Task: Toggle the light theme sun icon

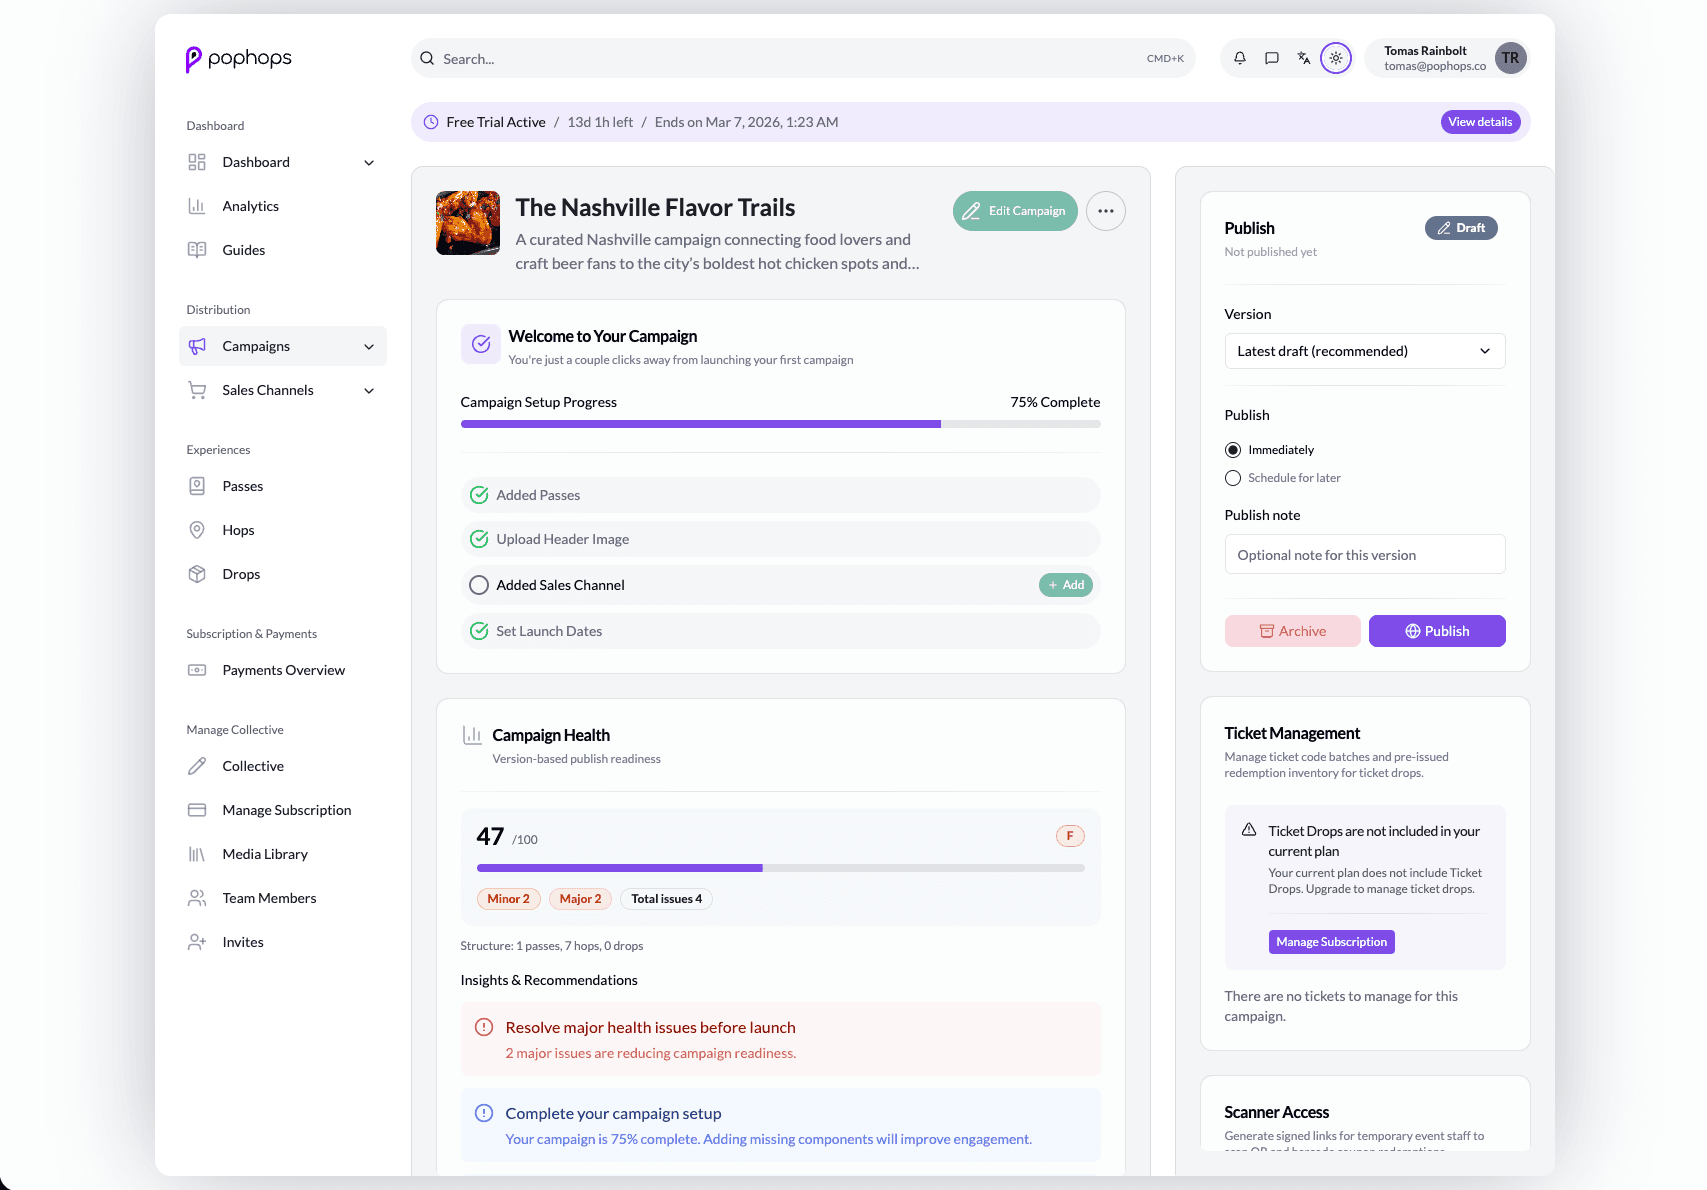Action: (1336, 58)
